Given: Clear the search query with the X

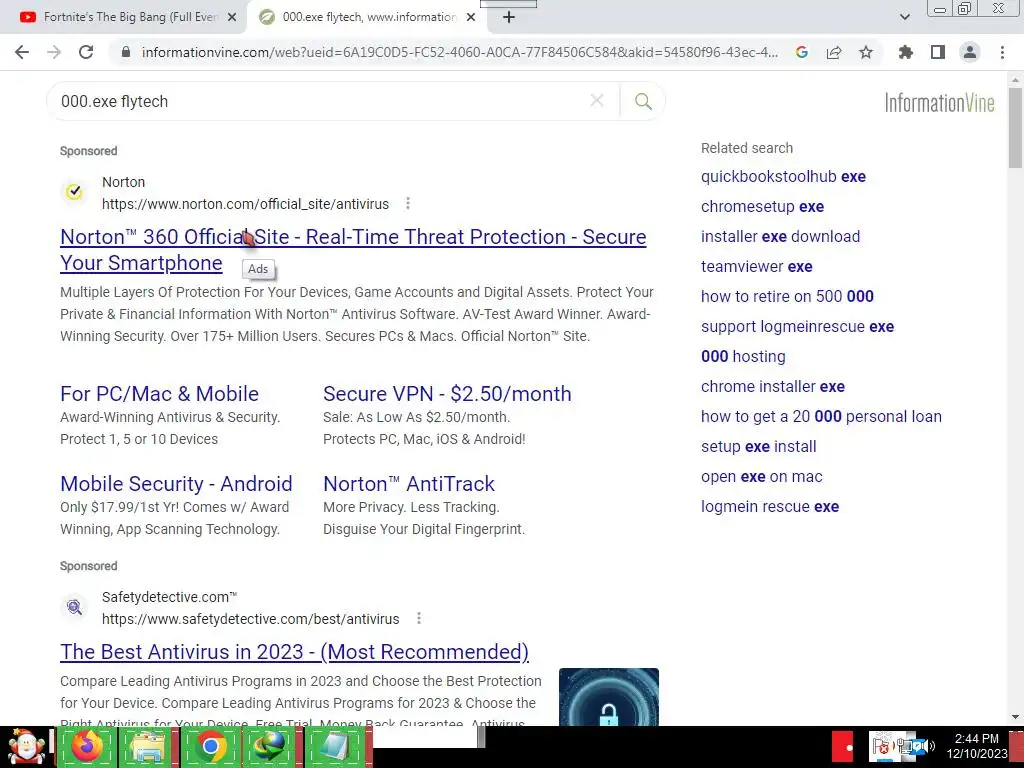Looking at the screenshot, I should (597, 101).
